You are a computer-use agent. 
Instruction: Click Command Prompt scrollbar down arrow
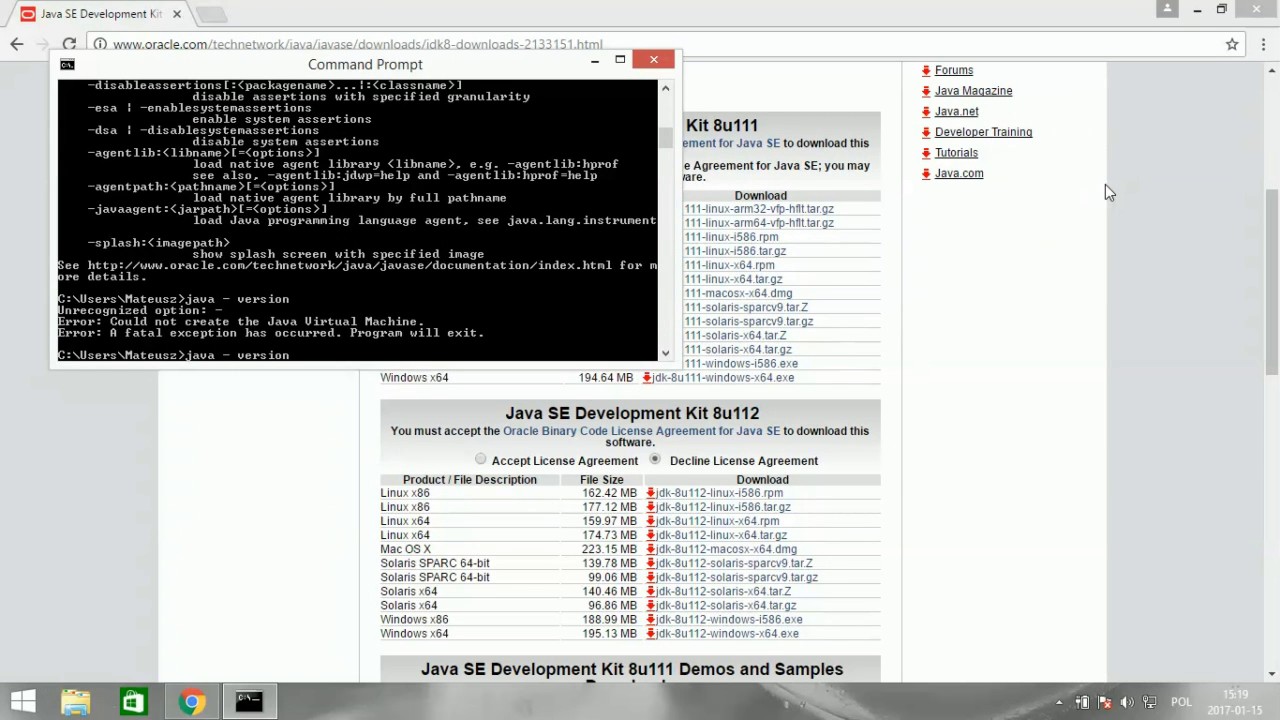point(666,352)
